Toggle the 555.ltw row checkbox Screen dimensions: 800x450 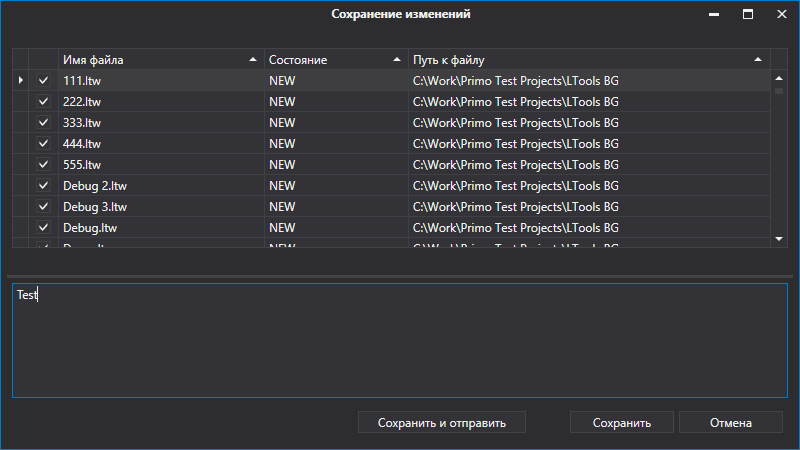pyautogui.click(x=43, y=164)
